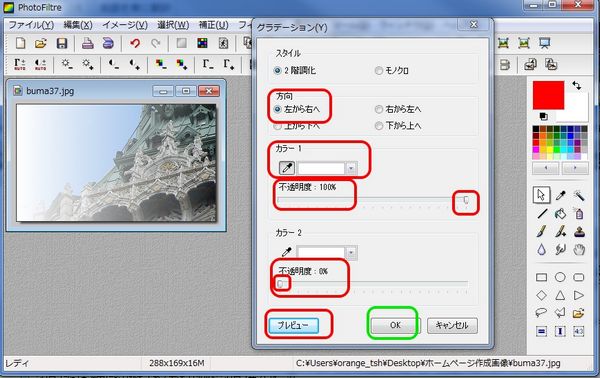Click the Save floppy disk icon
This screenshot has width=600, height=378.
(x=62, y=43)
